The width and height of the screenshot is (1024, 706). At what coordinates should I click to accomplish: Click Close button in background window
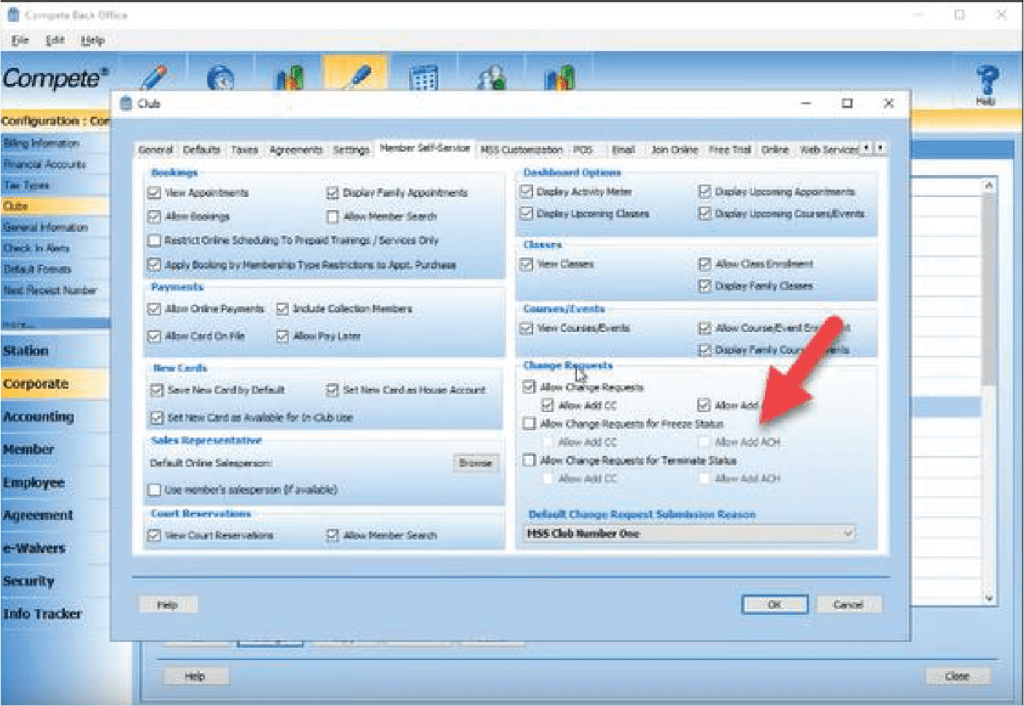[957, 676]
